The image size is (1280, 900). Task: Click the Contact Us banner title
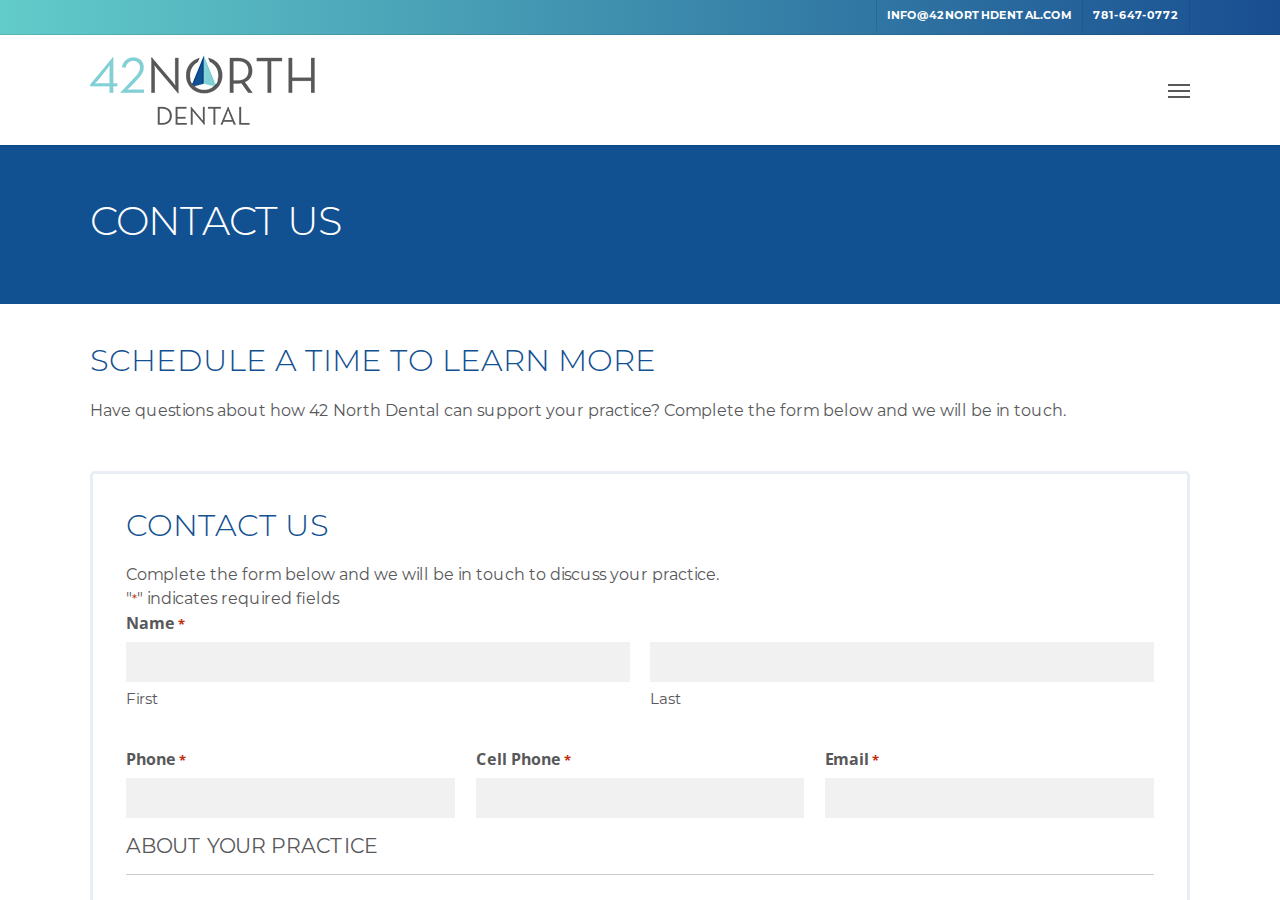(216, 221)
